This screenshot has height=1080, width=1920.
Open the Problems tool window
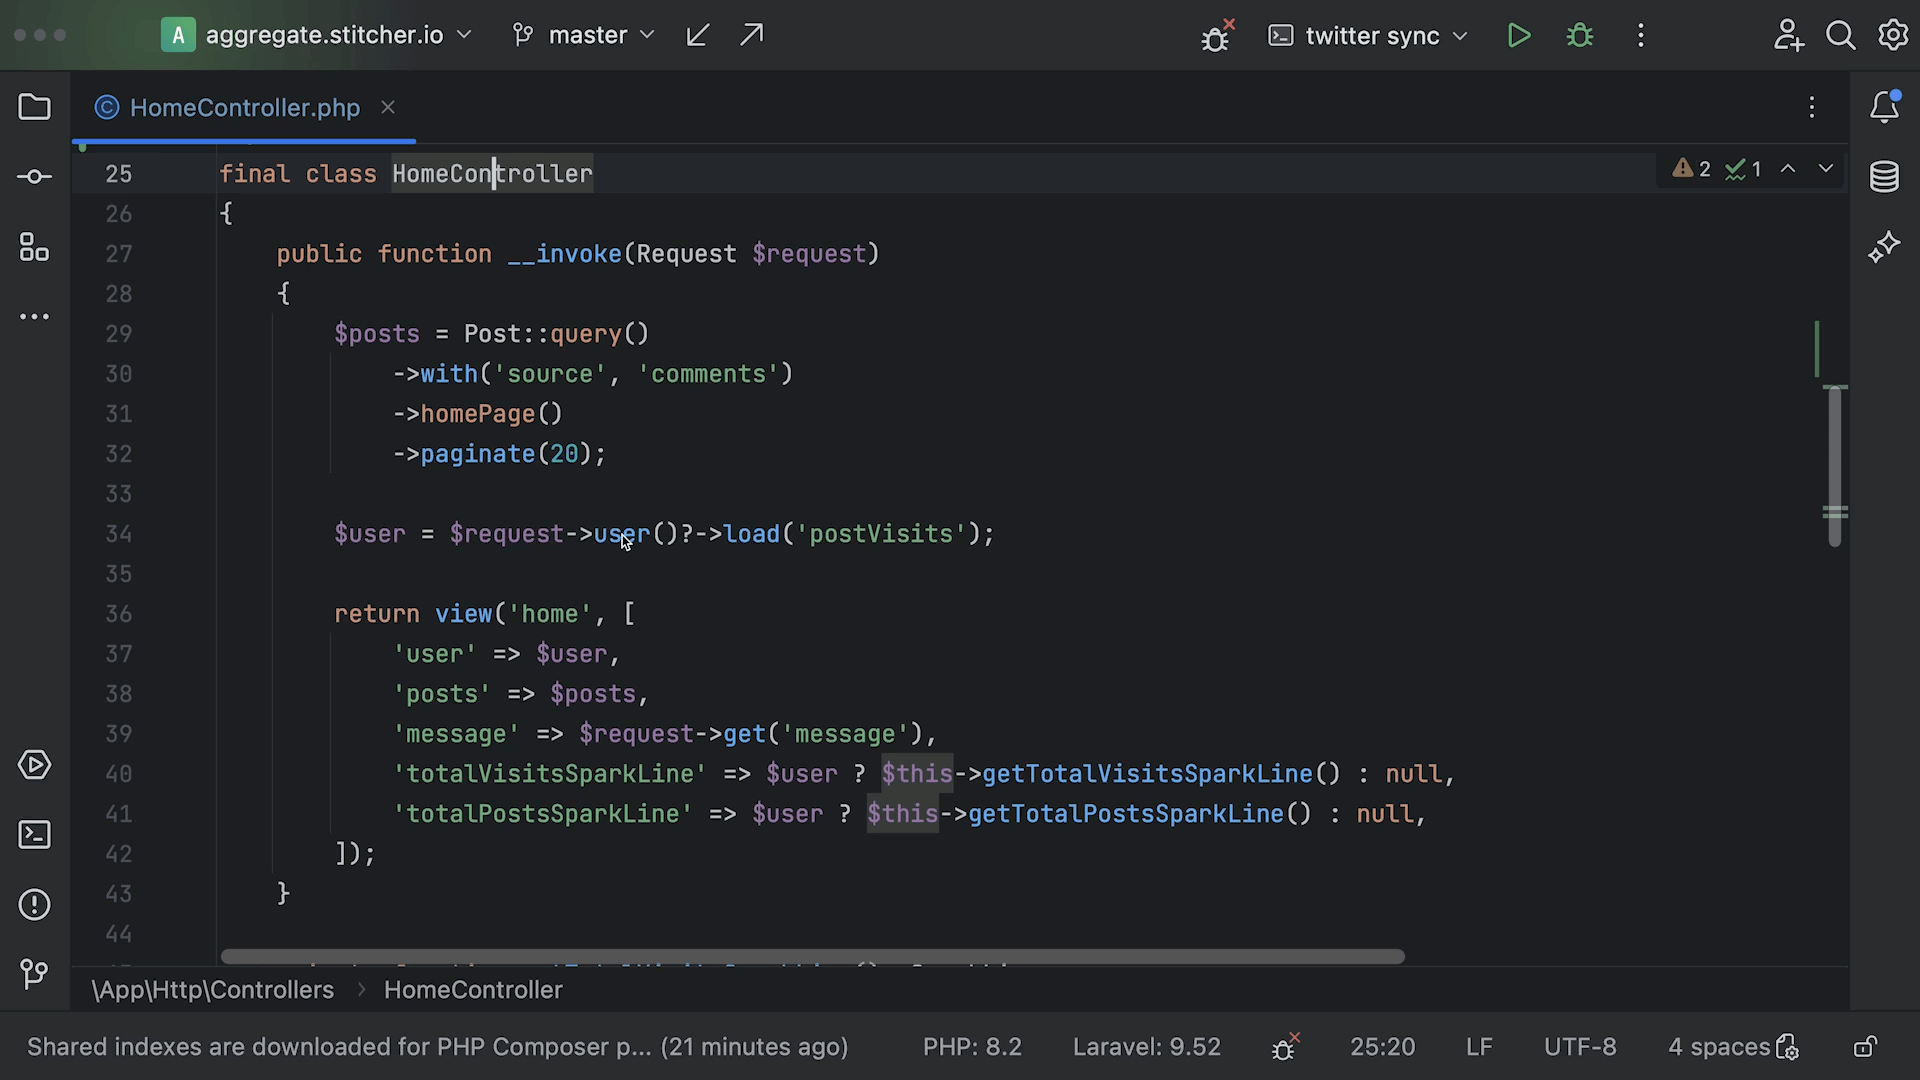coord(34,905)
